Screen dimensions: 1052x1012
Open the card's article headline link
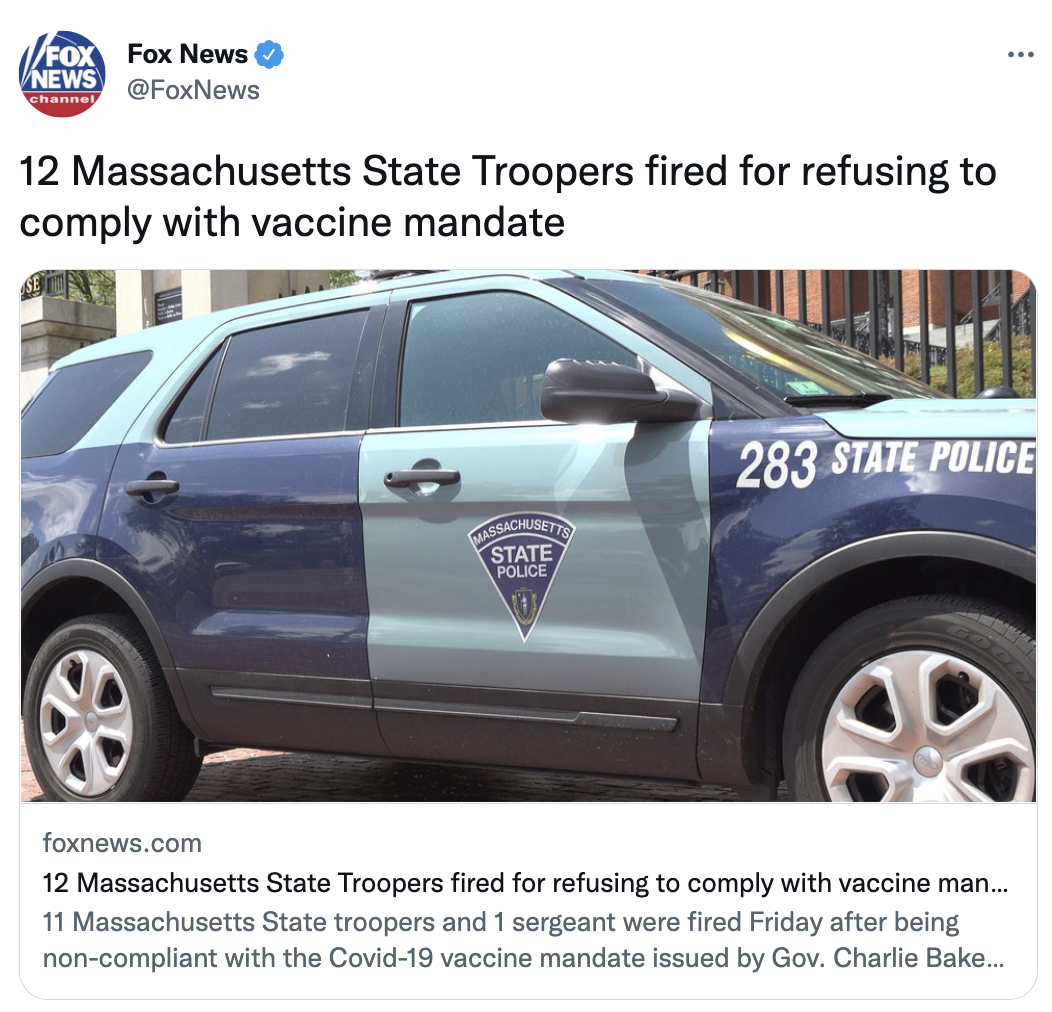pyautogui.click(x=525, y=883)
